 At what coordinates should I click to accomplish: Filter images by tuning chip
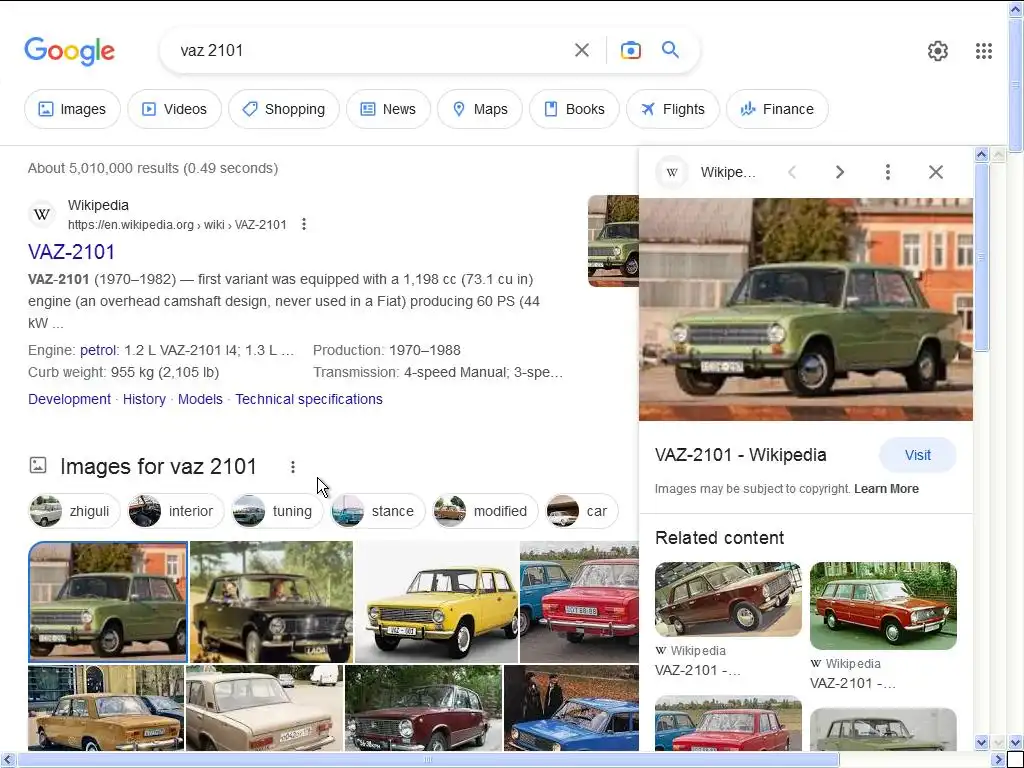tap(277, 511)
